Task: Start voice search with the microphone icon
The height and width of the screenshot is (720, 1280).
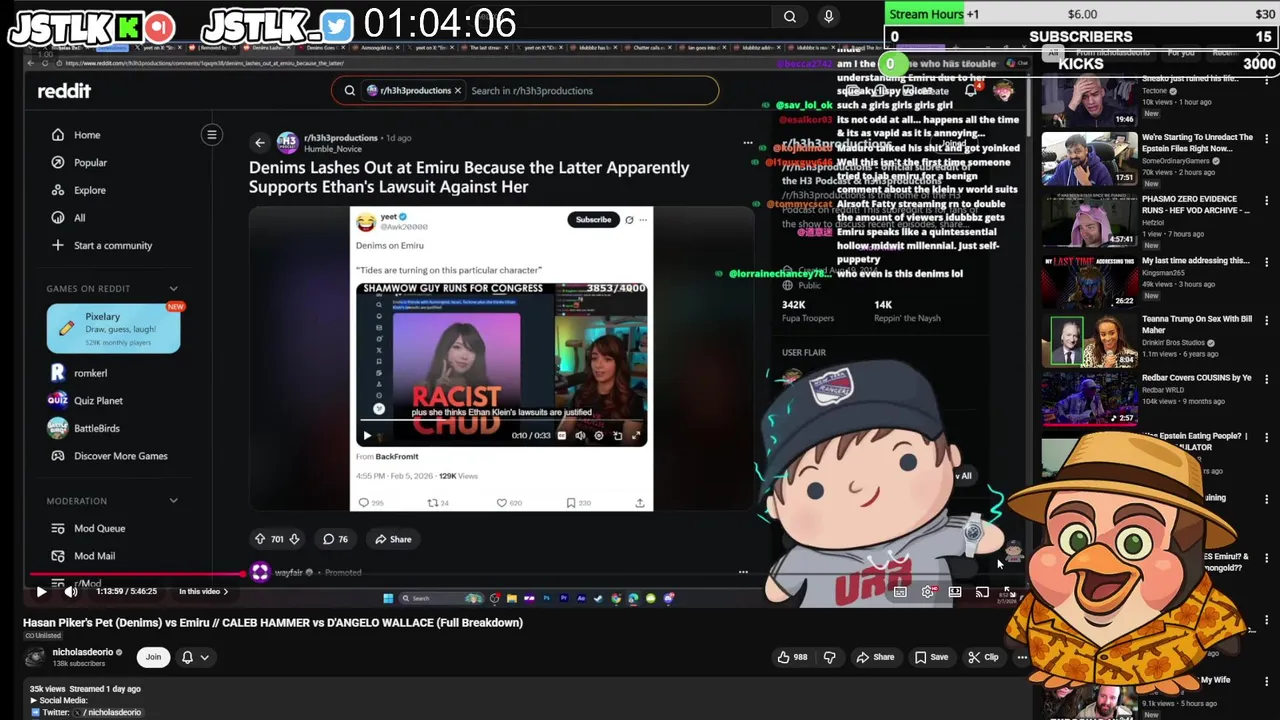Action: 828,16
